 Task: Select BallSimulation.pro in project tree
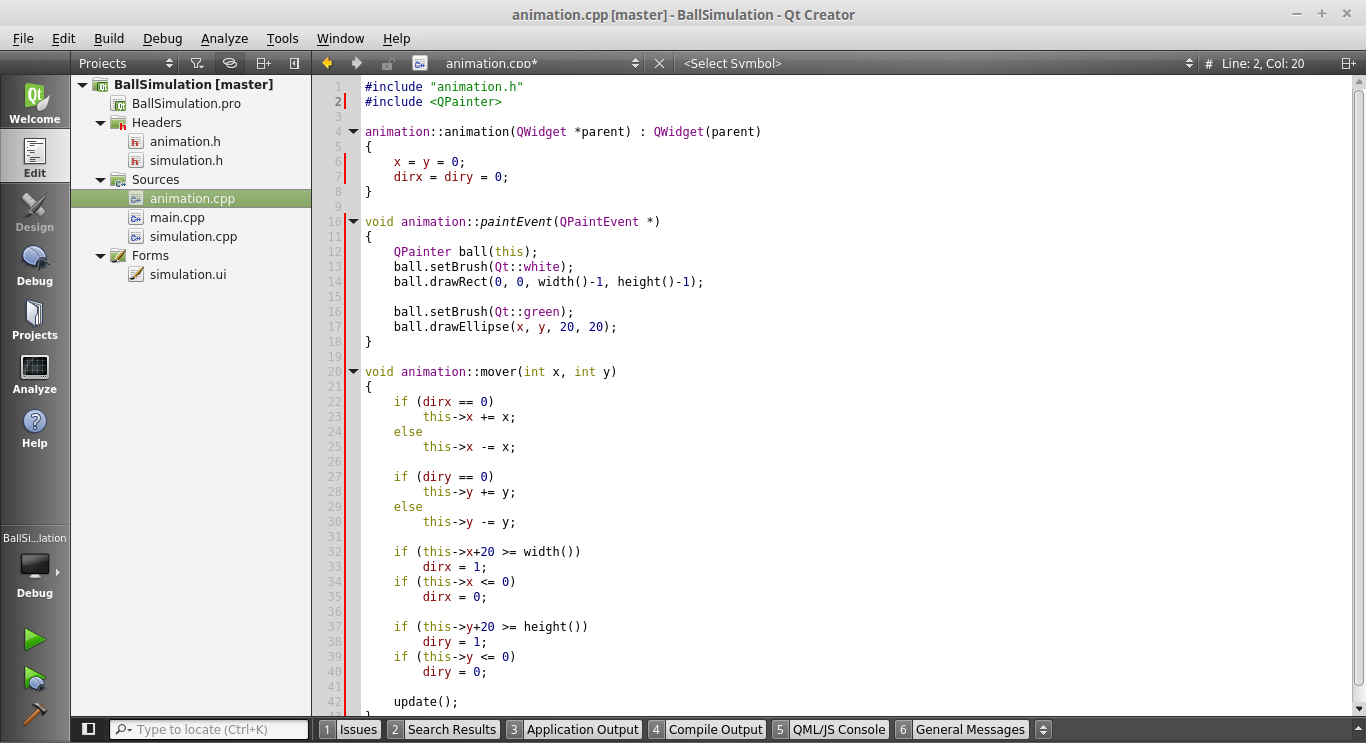coord(186,104)
